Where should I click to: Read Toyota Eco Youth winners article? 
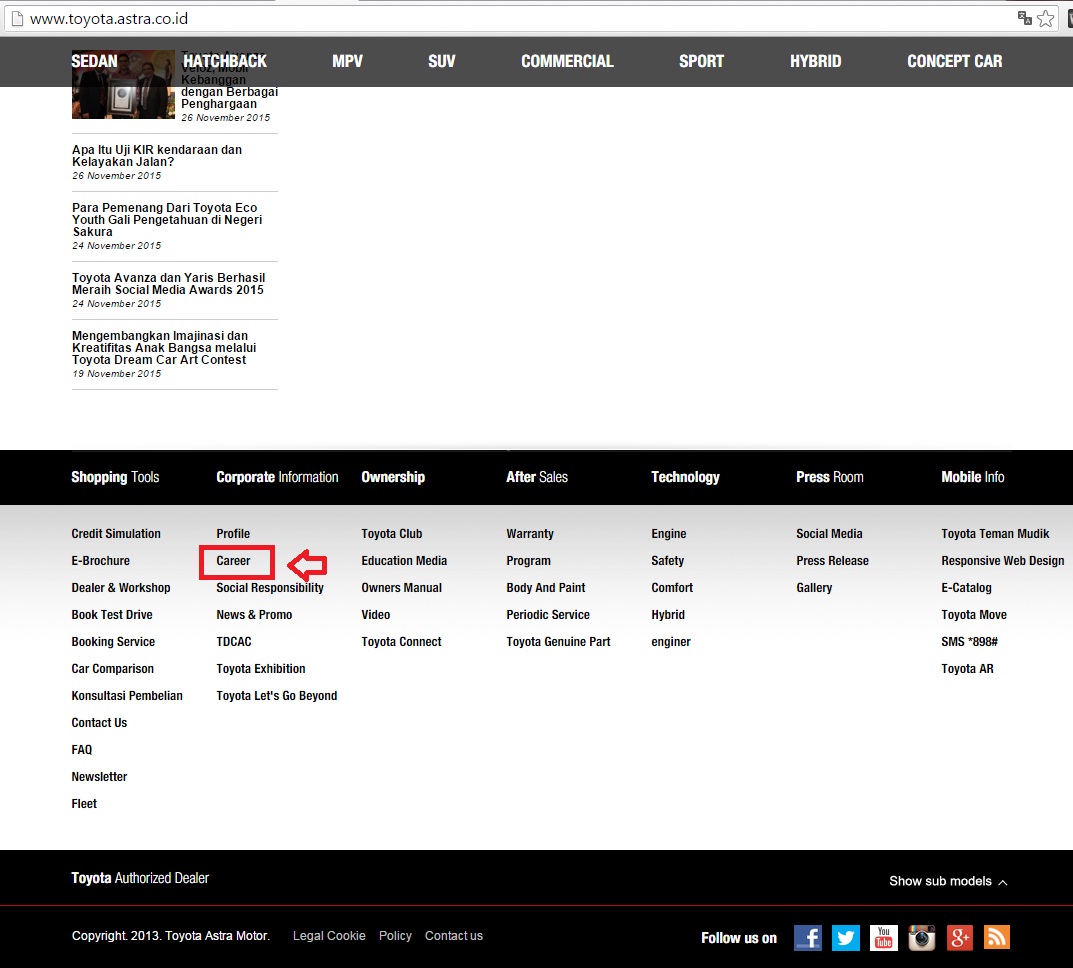[167, 220]
